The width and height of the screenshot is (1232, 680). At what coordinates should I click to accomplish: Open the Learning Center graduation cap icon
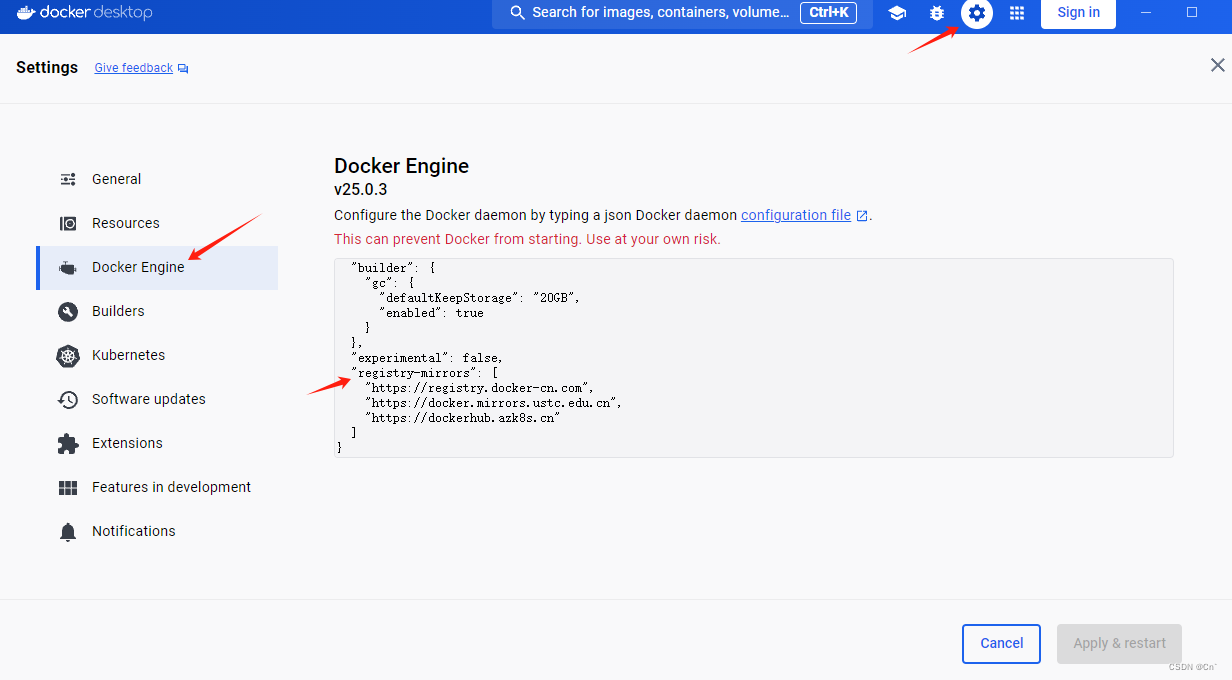point(897,13)
